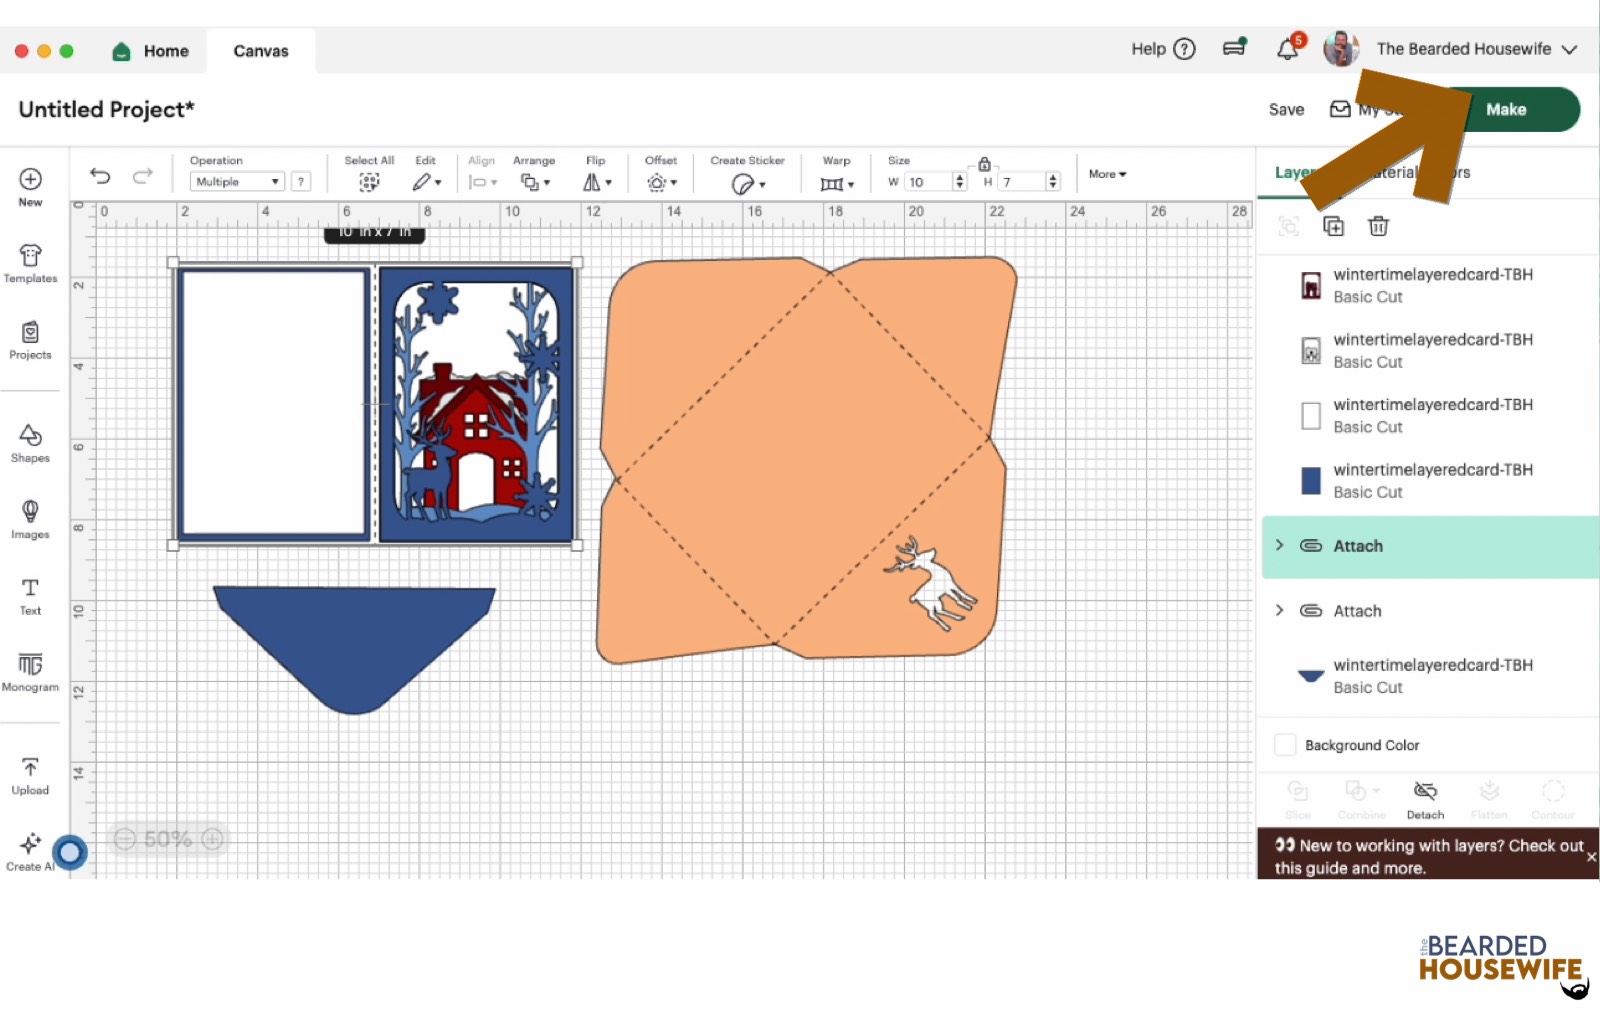Save the project
This screenshot has height=1017, width=1600.
(1286, 110)
